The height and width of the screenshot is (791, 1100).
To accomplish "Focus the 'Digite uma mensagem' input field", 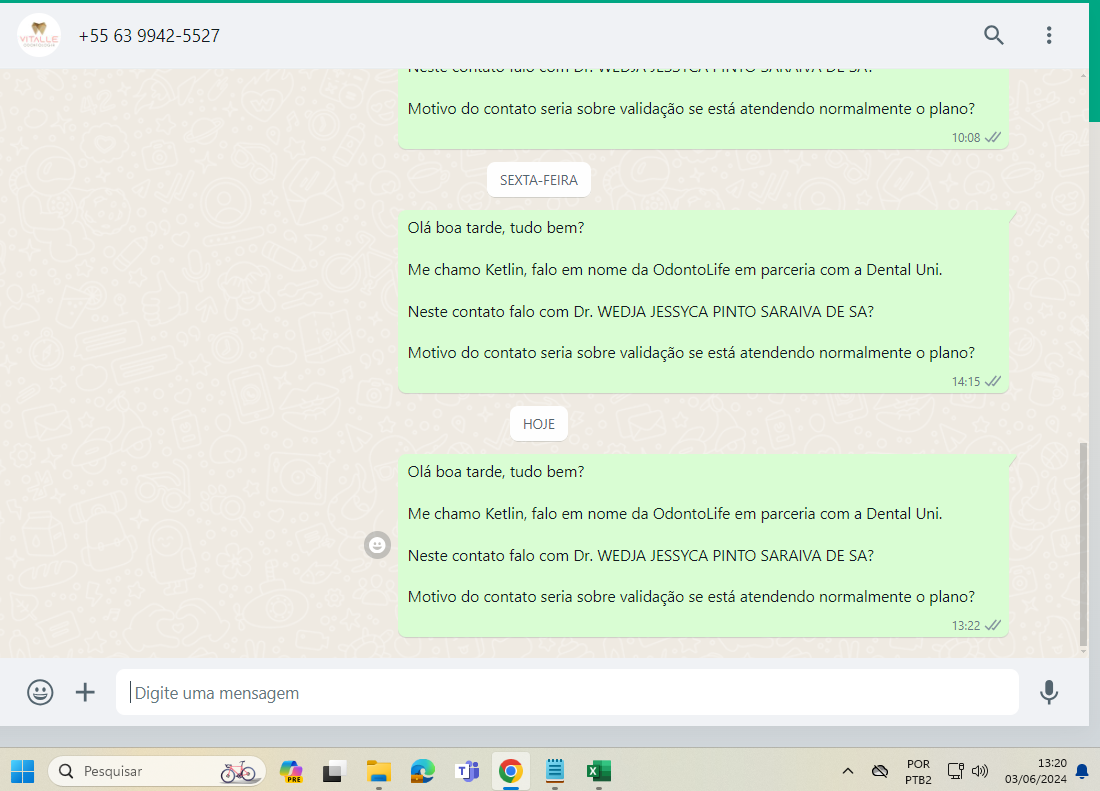I will click(567, 692).
